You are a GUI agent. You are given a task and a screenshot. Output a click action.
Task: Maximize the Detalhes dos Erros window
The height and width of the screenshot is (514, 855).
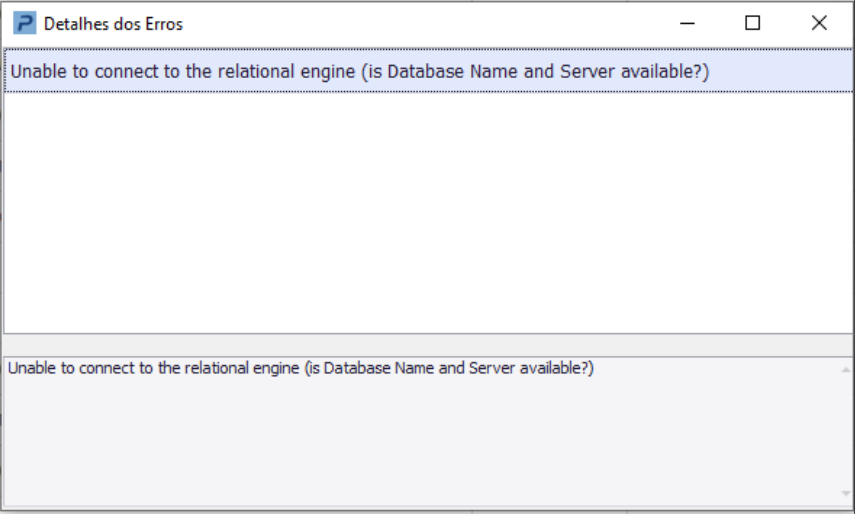coord(753,23)
